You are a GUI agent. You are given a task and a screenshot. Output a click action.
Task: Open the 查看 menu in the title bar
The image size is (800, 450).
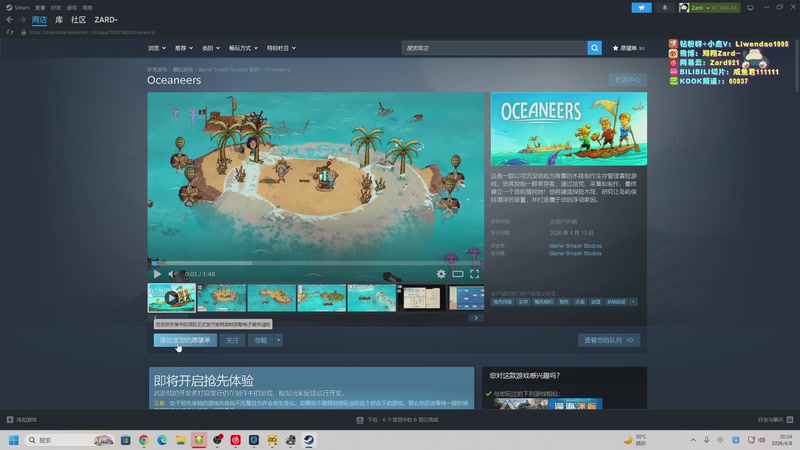[40, 8]
